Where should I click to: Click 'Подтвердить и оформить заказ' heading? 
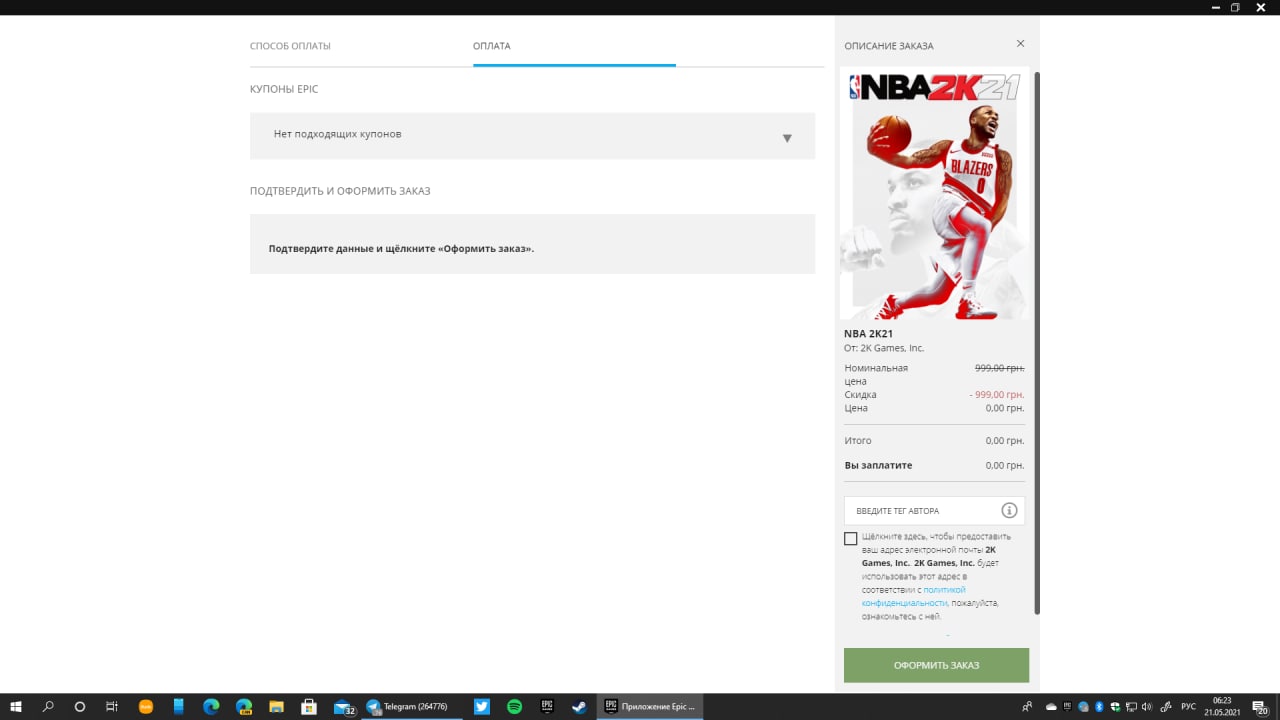(x=340, y=191)
